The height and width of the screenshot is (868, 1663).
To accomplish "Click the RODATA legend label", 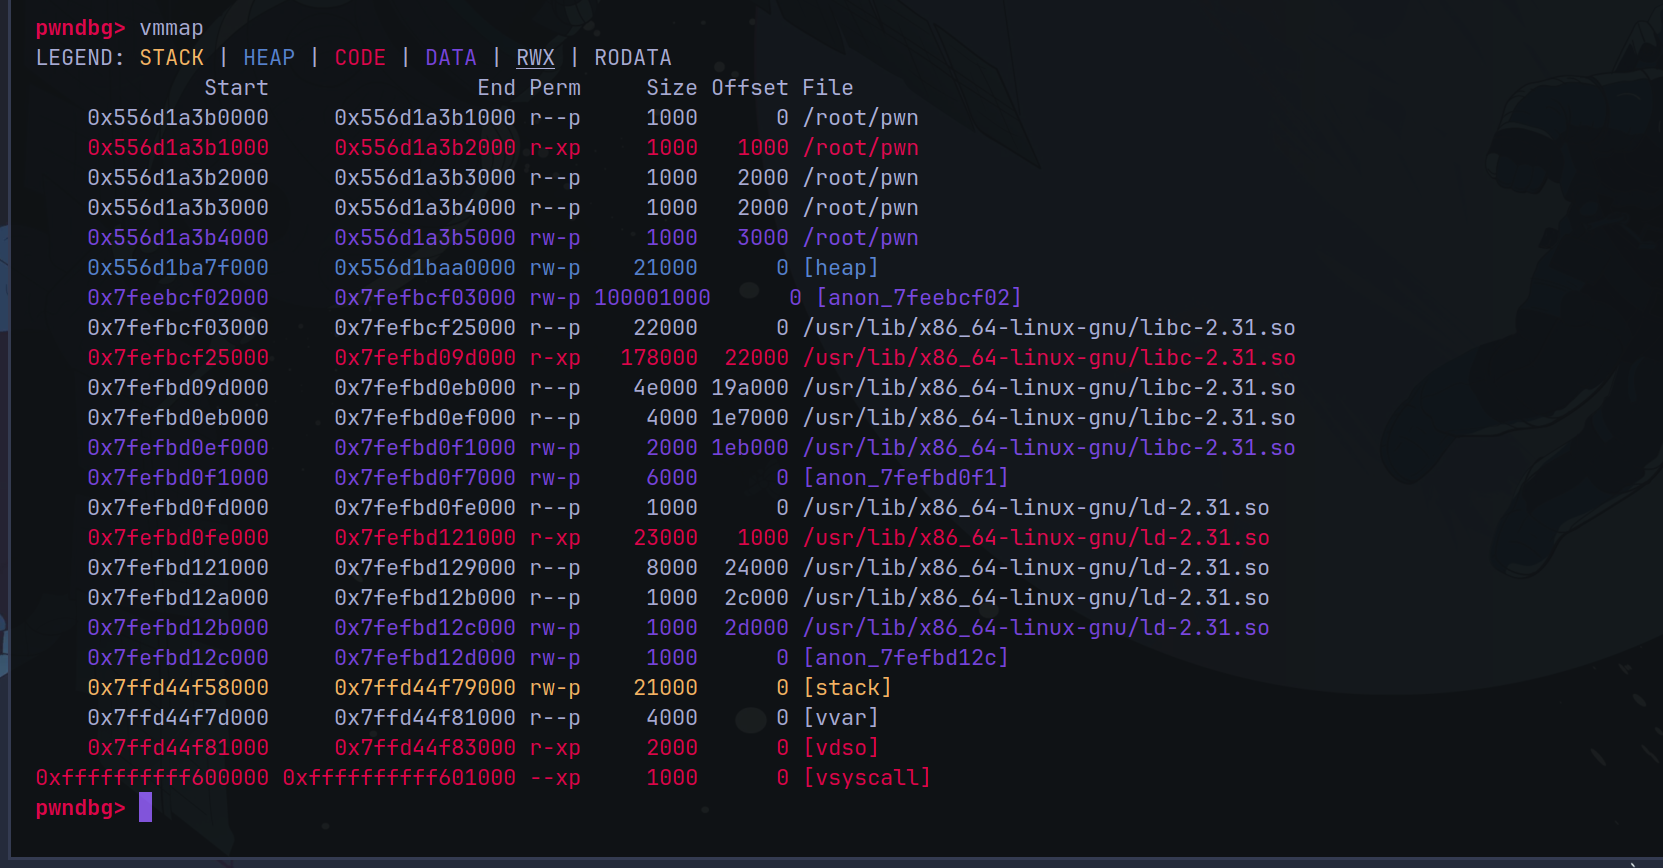I will tap(633, 58).
